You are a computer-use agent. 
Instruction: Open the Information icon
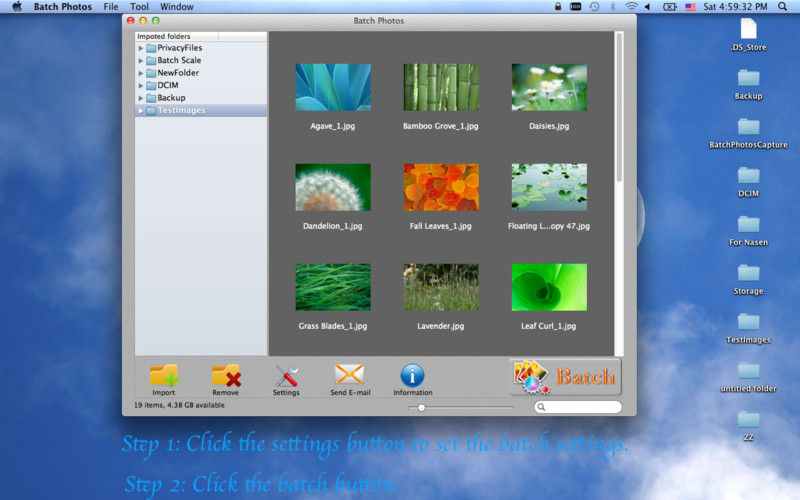412,376
